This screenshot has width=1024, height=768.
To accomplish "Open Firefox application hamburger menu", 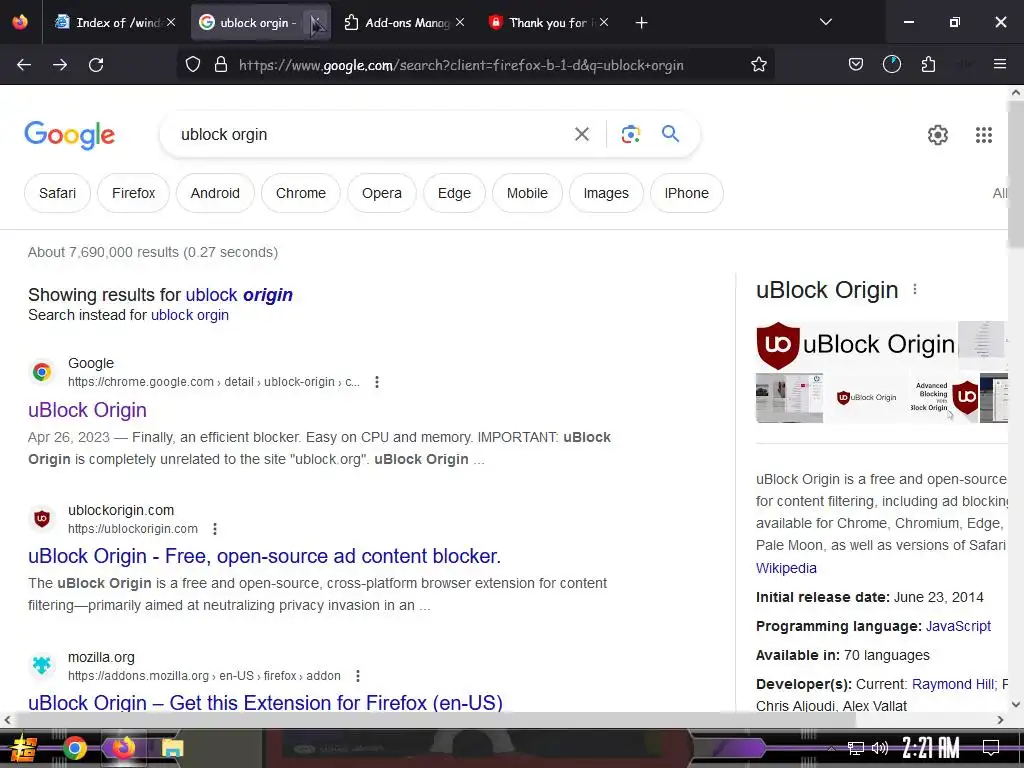I will [x=1000, y=65].
